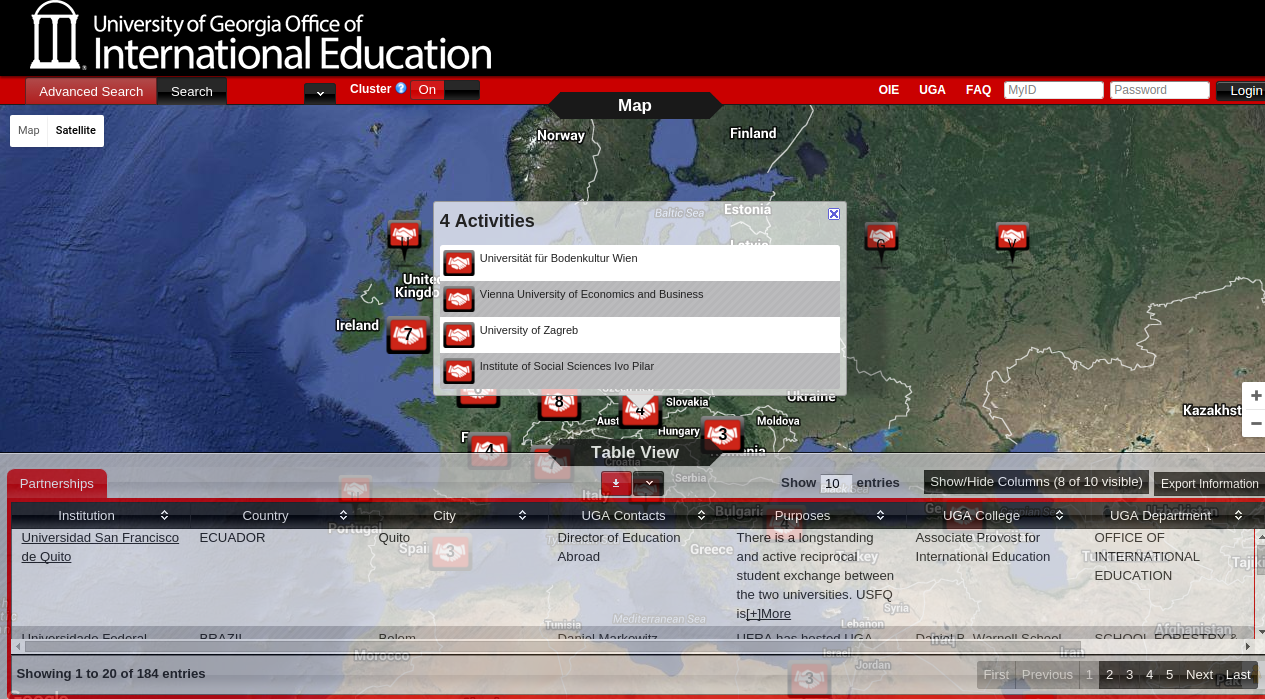Click the handshake marker labeled V in Russia
Screen dimensions: 1265x699
[x=1012, y=240]
